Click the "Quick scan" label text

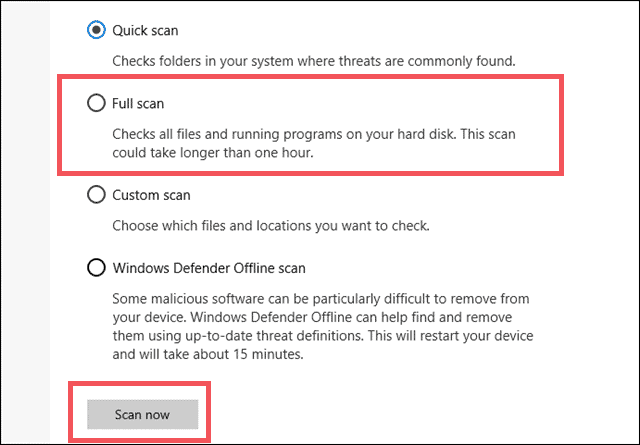[148, 30]
